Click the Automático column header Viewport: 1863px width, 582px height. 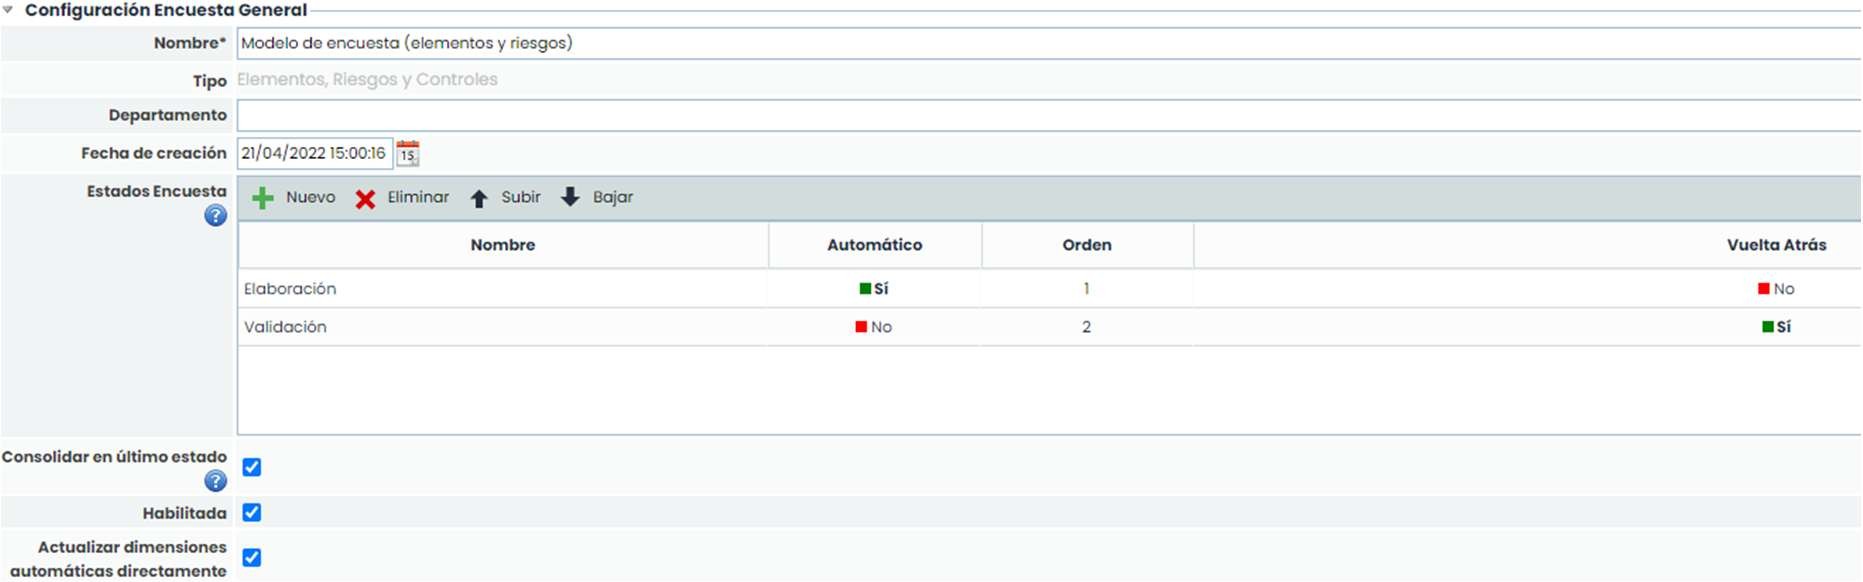point(874,245)
